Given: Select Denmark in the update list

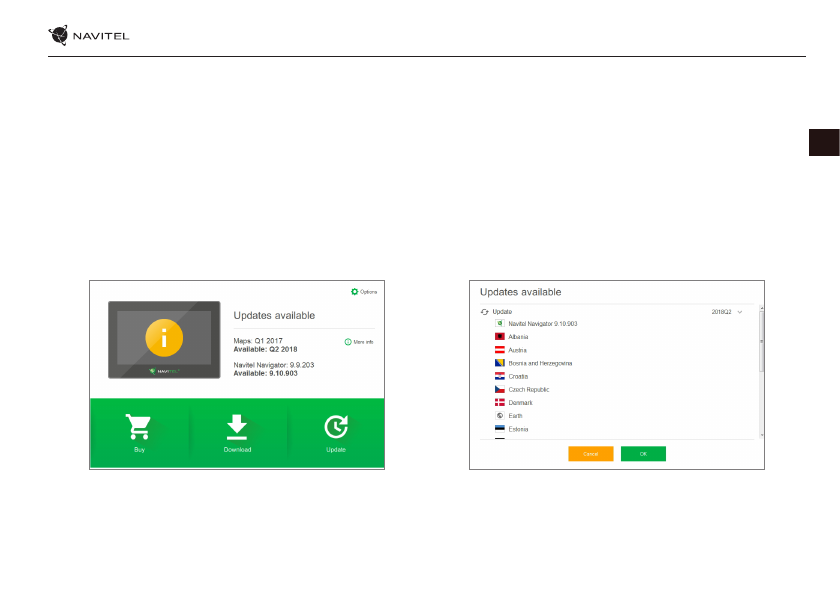Looking at the screenshot, I should point(520,403).
